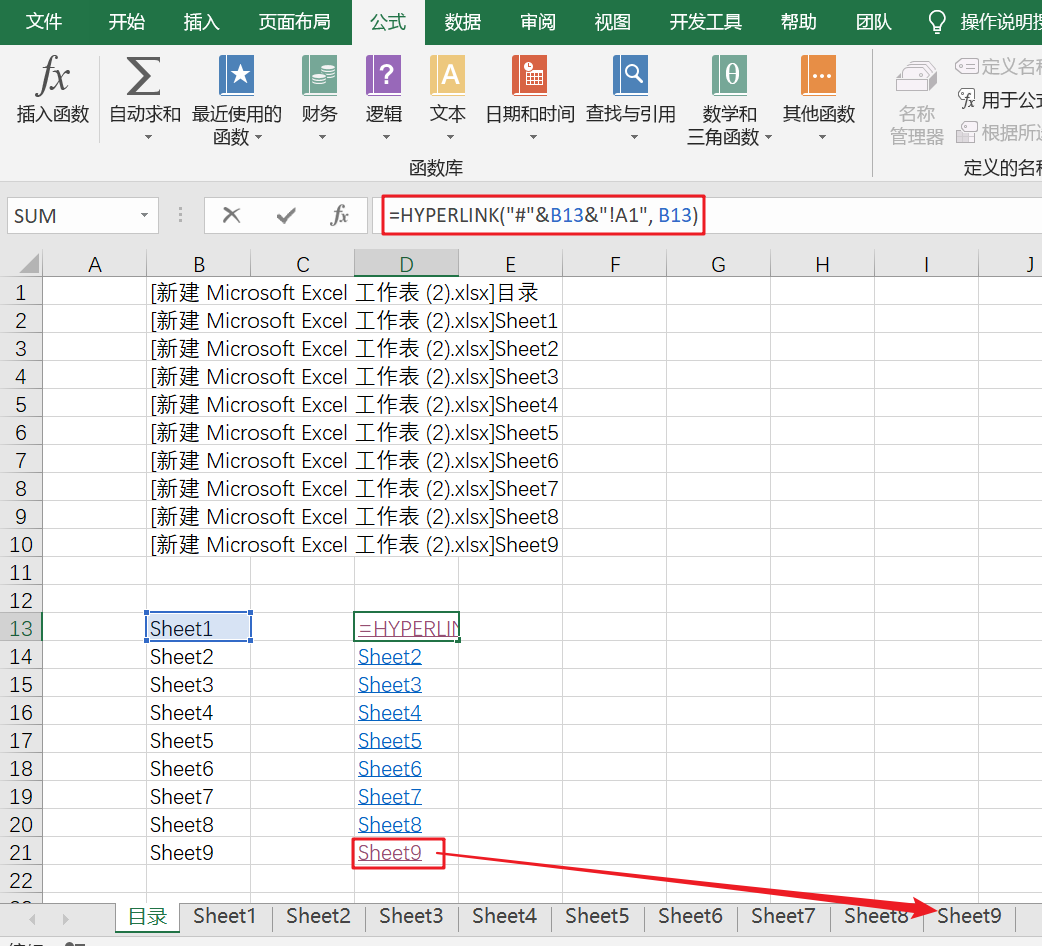Follow the Sheet8 hyperlink in column D
The image size is (1042, 946).
tap(389, 824)
